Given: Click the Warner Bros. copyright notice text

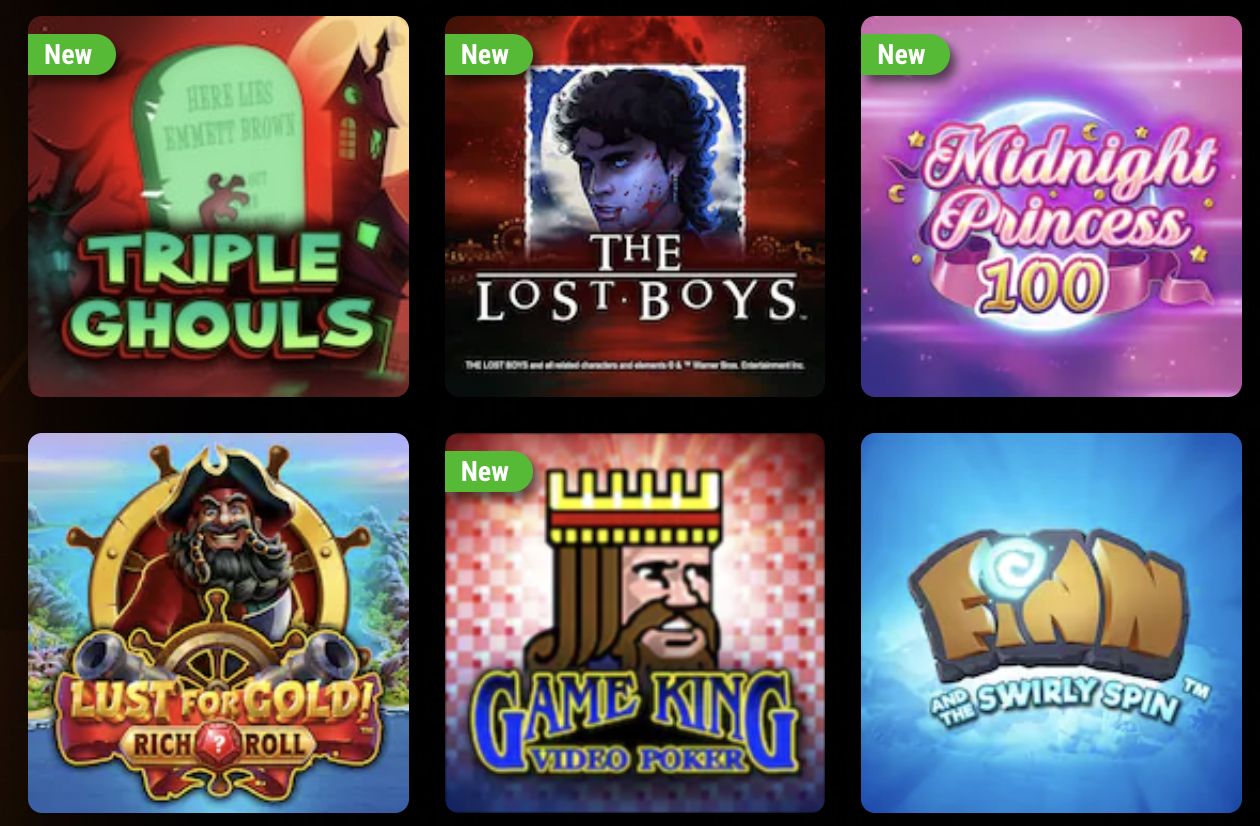Looking at the screenshot, I should [635, 366].
